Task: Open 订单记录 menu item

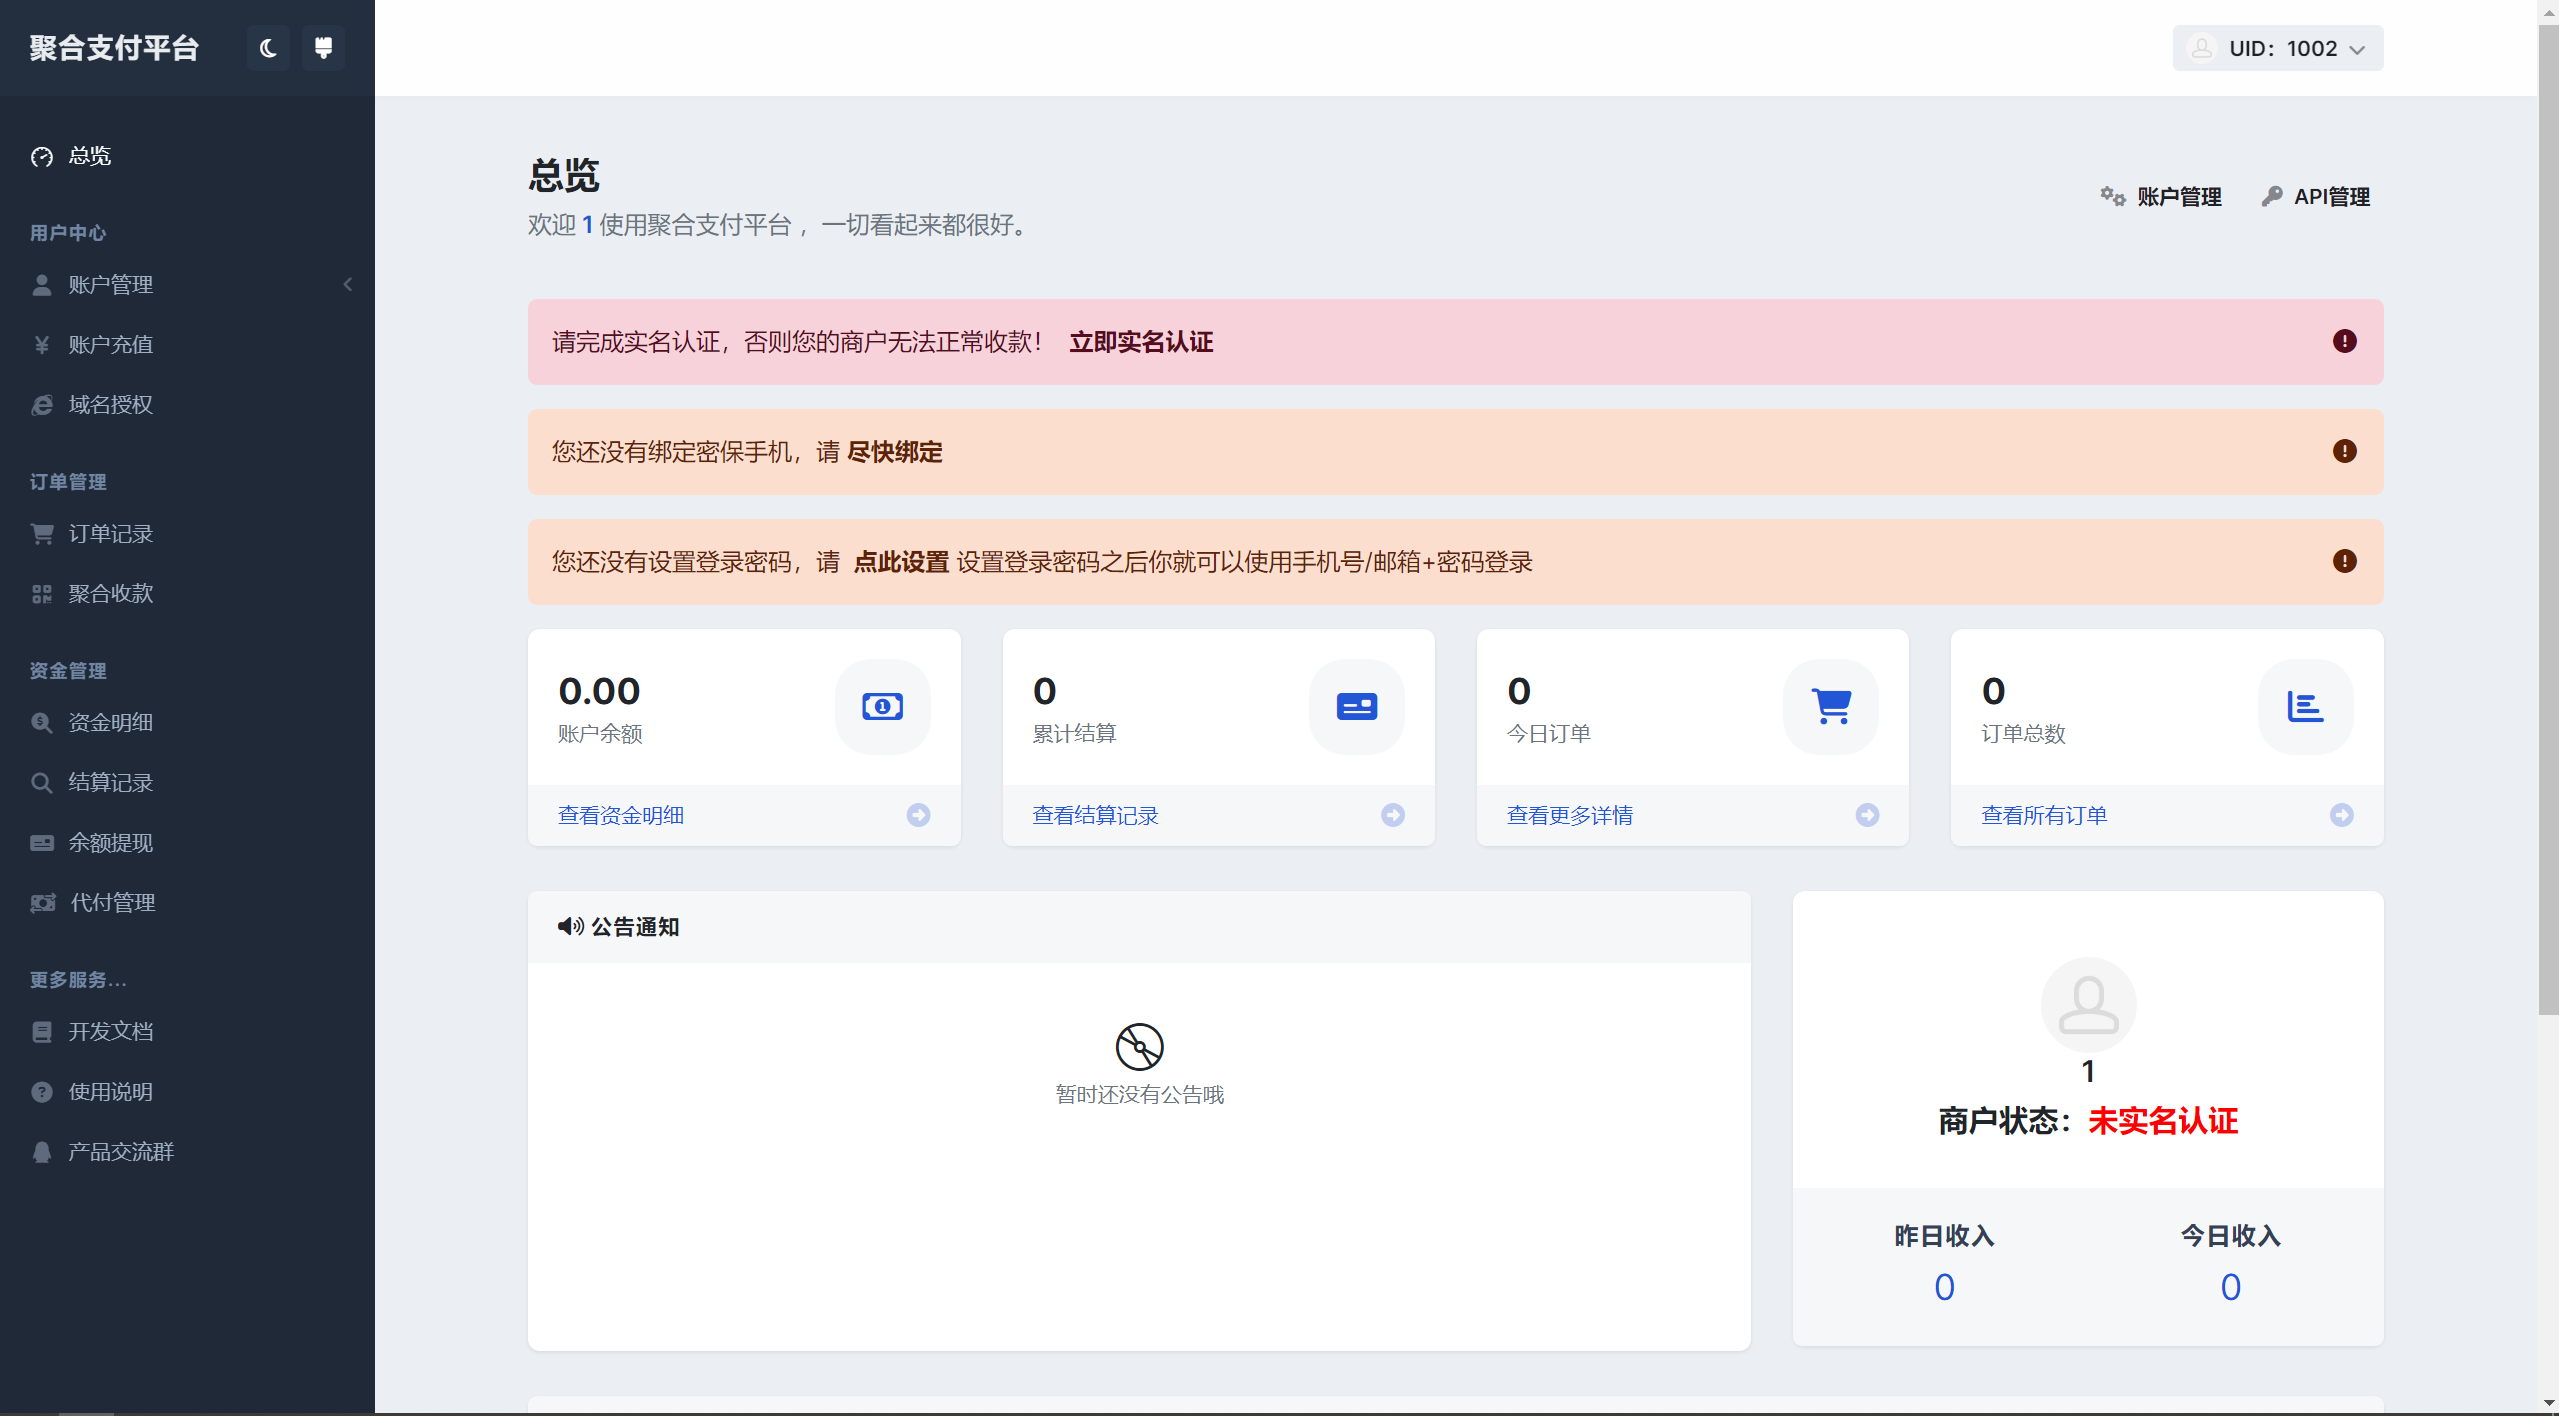Action: (x=112, y=535)
